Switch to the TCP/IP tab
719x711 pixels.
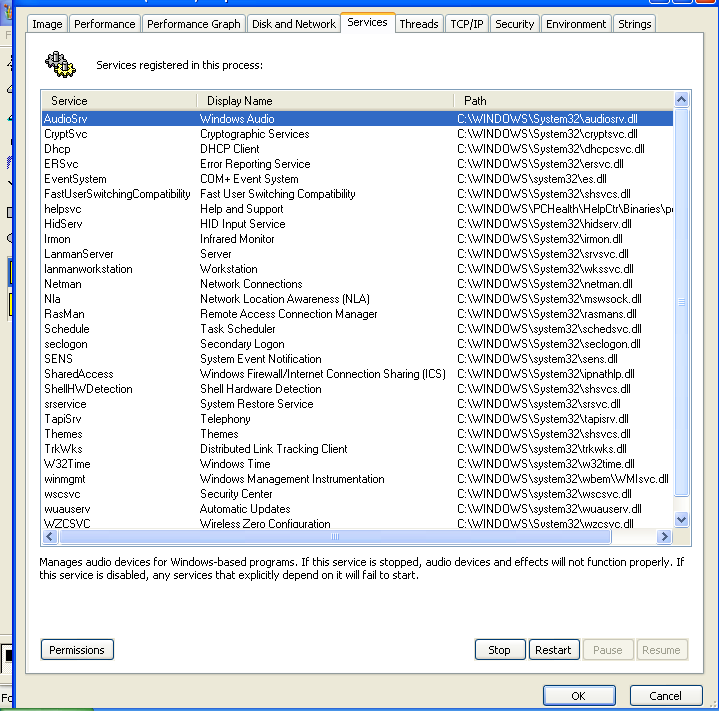tap(467, 24)
